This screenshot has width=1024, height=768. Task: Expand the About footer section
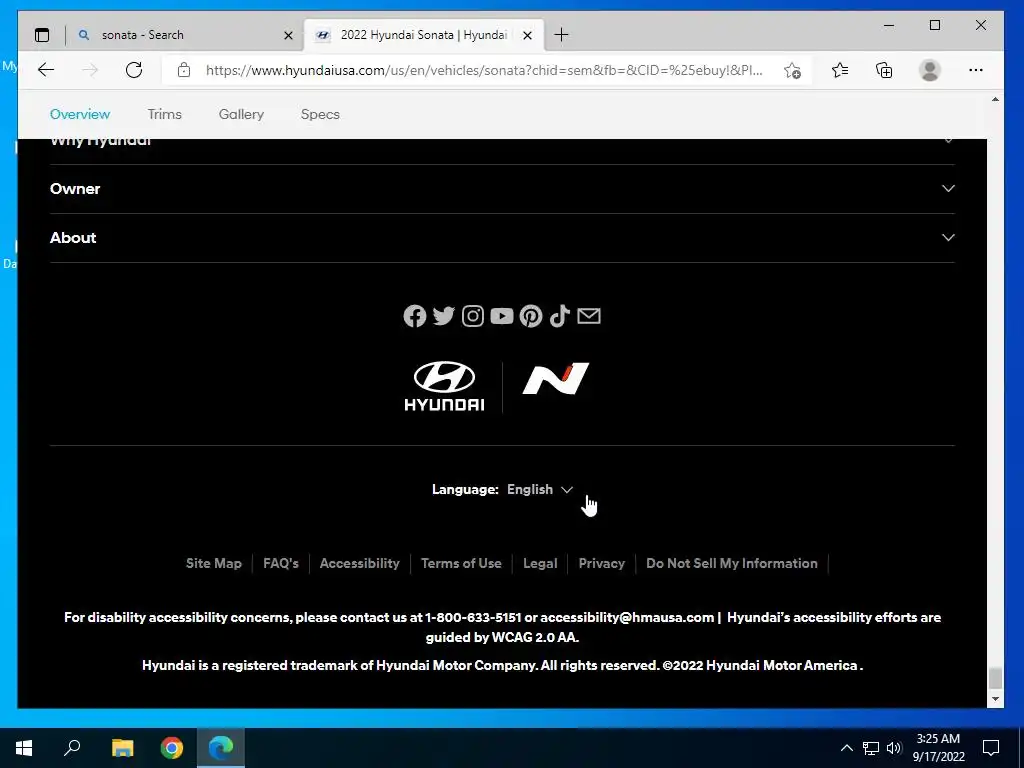coord(502,238)
